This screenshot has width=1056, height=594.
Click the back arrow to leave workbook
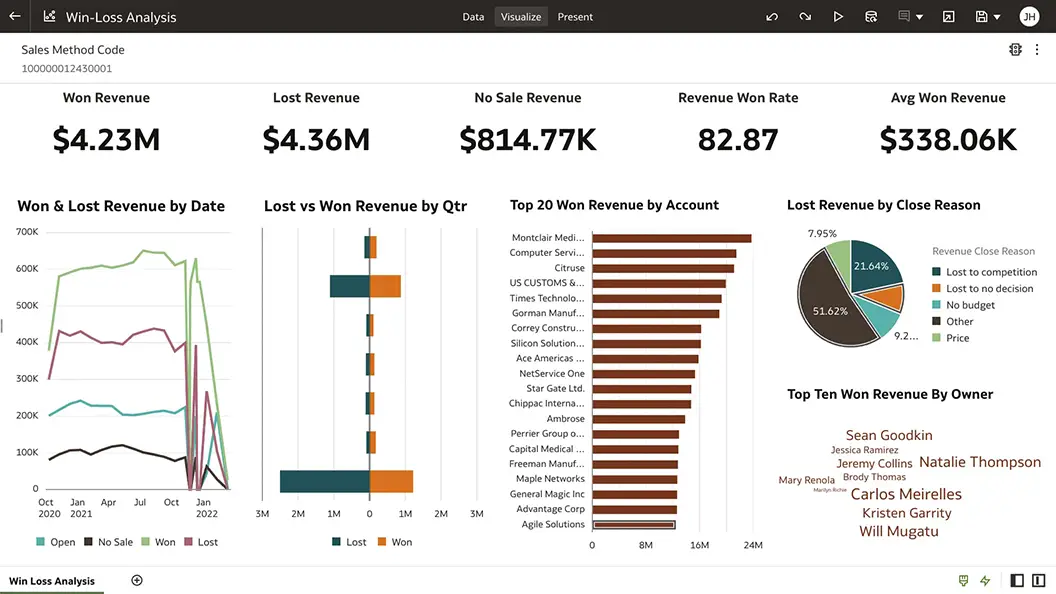click(14, 17)
